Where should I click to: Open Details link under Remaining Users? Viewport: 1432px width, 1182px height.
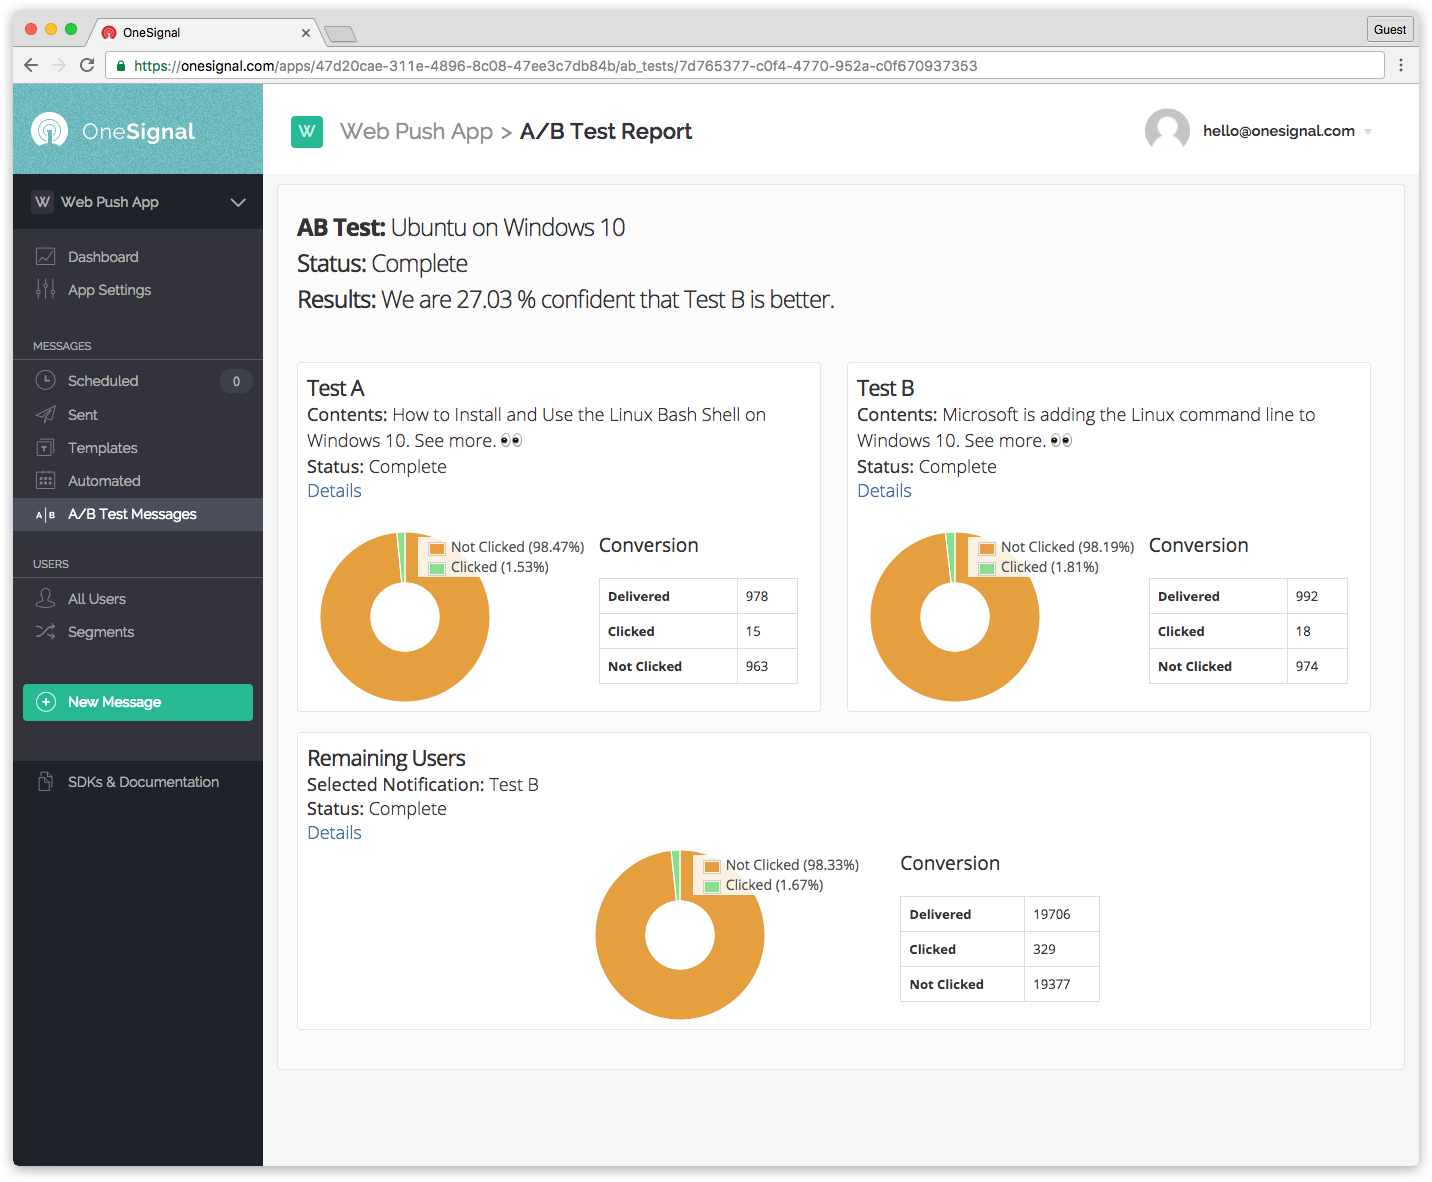click(x=334, y=833)
